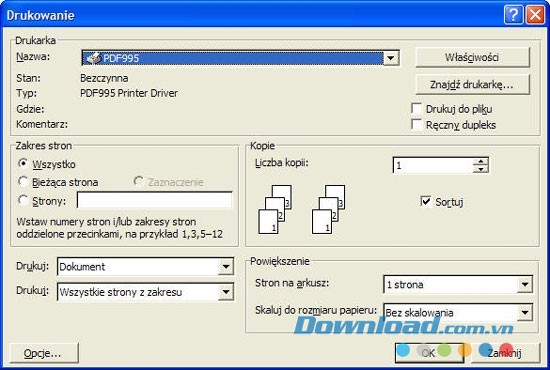Viewport: 550px width, 370px height.
Task: Decrease copies with the down spinner arrow
Action: 480,169
